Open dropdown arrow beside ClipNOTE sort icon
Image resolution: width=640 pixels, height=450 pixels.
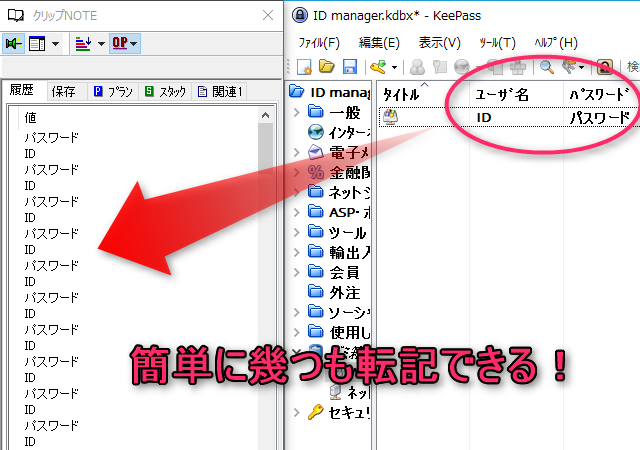[x=101, y=43]
